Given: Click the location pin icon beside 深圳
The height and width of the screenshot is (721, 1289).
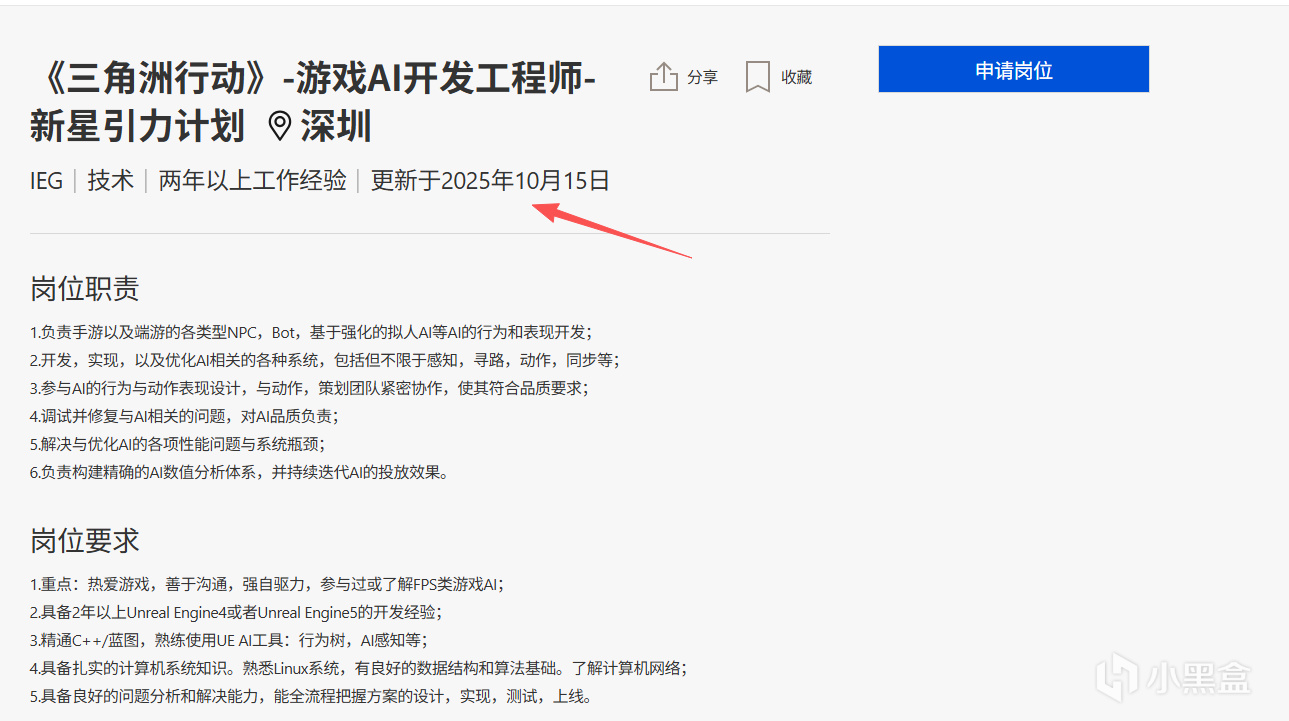Looking at the screenshot, I should click(x=280, y=127).
